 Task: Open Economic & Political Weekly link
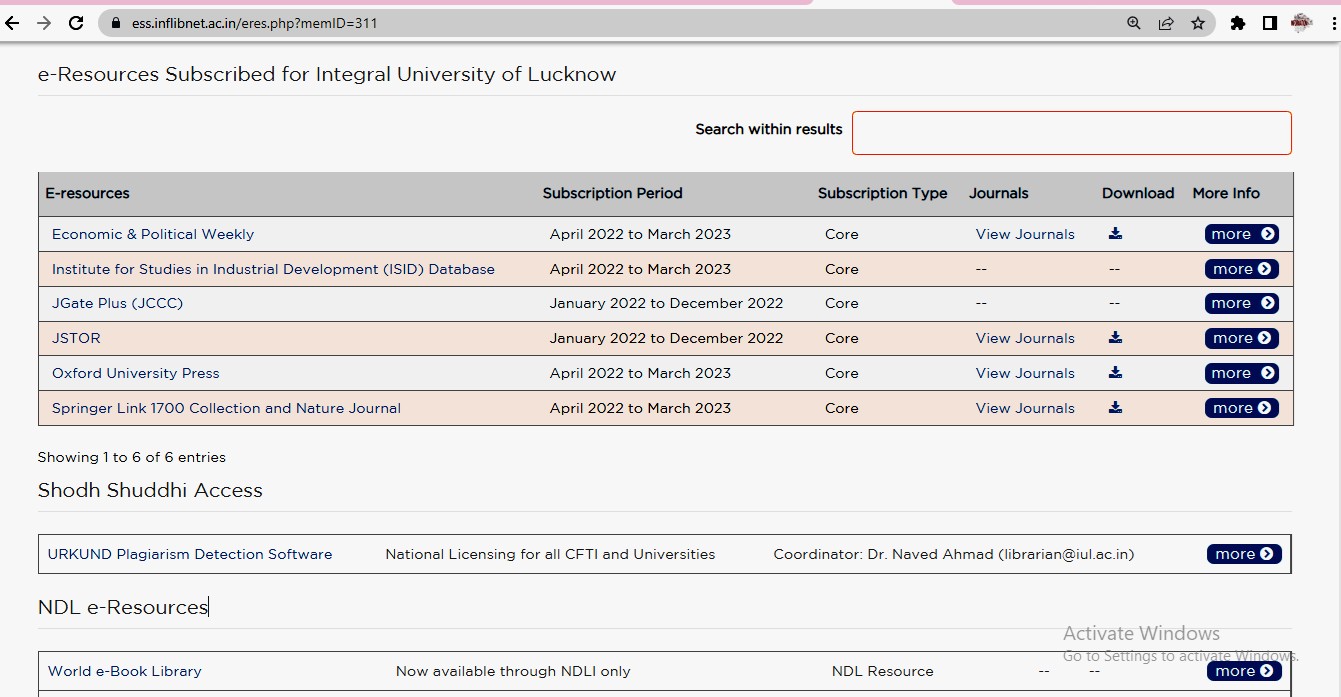point(153,234)
